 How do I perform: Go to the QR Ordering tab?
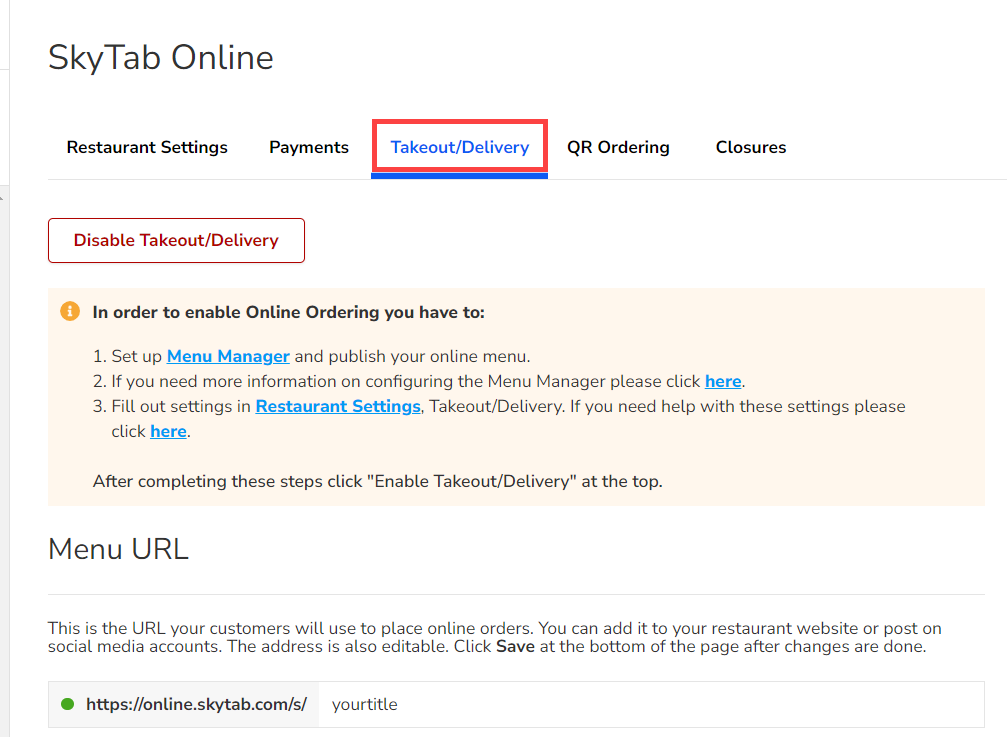[x=618, y=147]
